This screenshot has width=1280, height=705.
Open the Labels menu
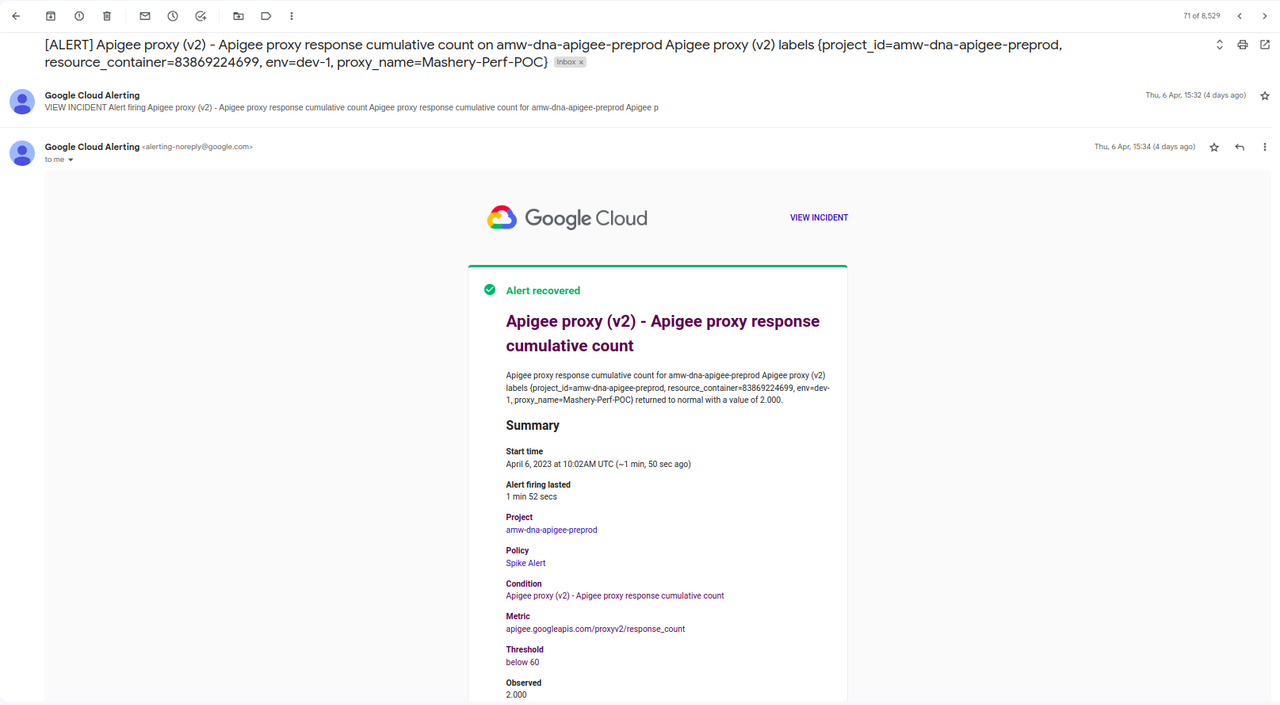266,16
